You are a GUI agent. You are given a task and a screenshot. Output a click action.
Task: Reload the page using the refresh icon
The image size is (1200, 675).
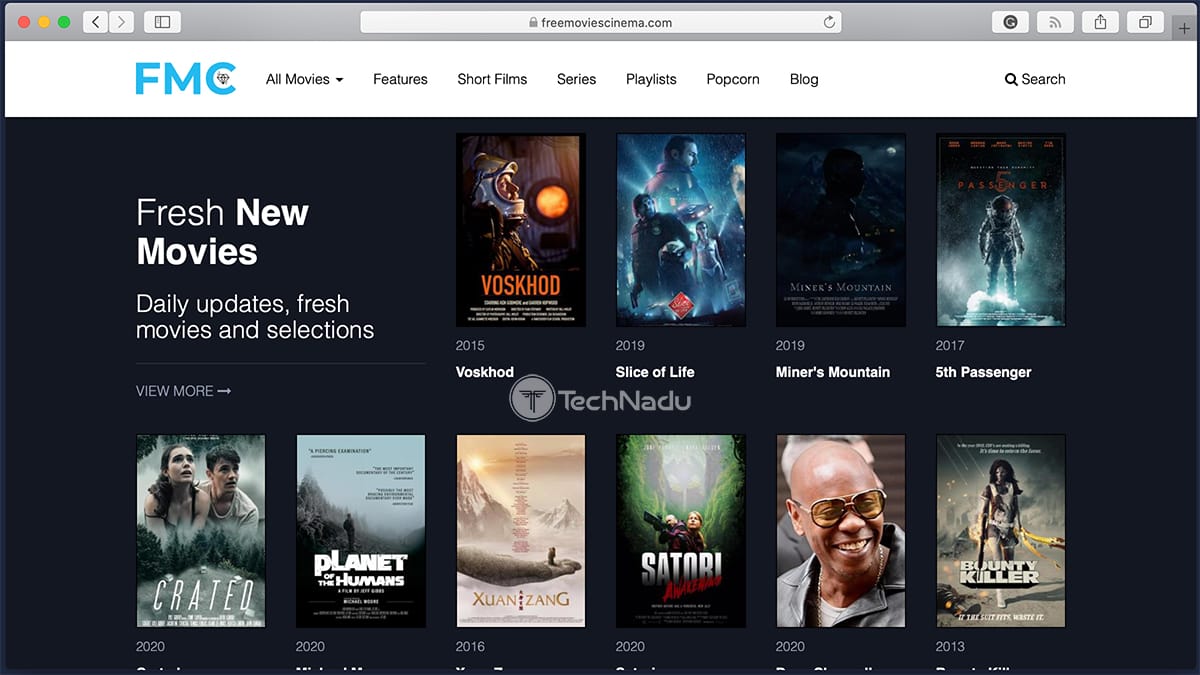tap(829, 22)
